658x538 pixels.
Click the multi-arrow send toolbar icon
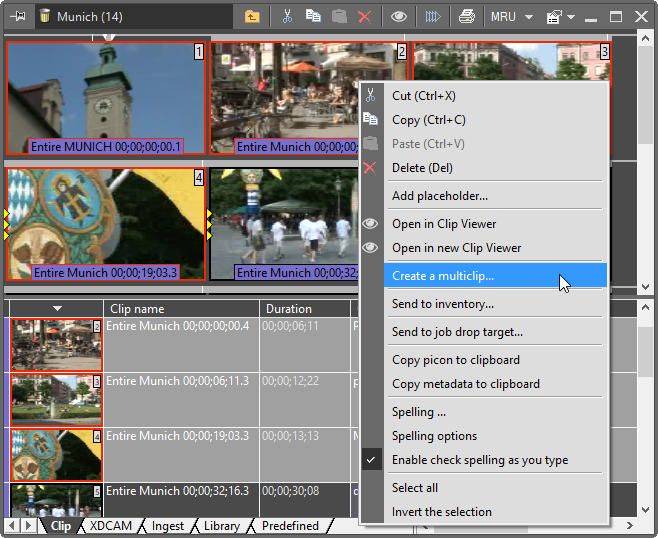click(432, 16)
